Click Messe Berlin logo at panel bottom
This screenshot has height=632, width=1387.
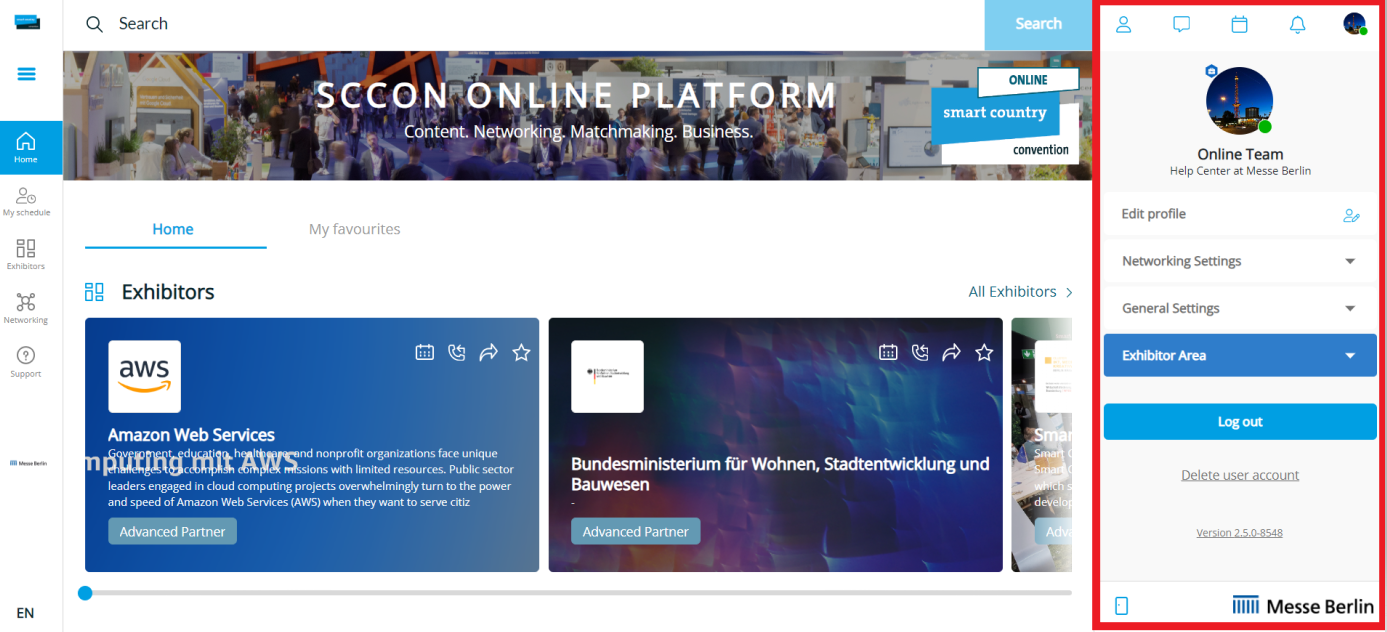click(x=1303, y=606)
